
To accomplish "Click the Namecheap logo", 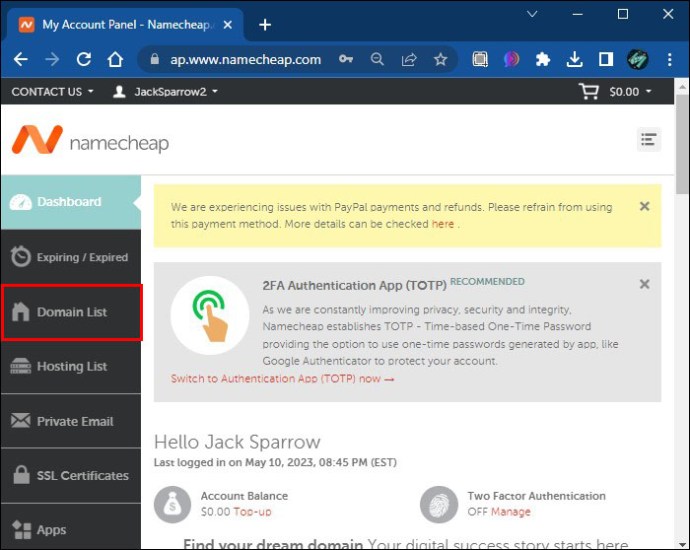I will coord(90,142).
